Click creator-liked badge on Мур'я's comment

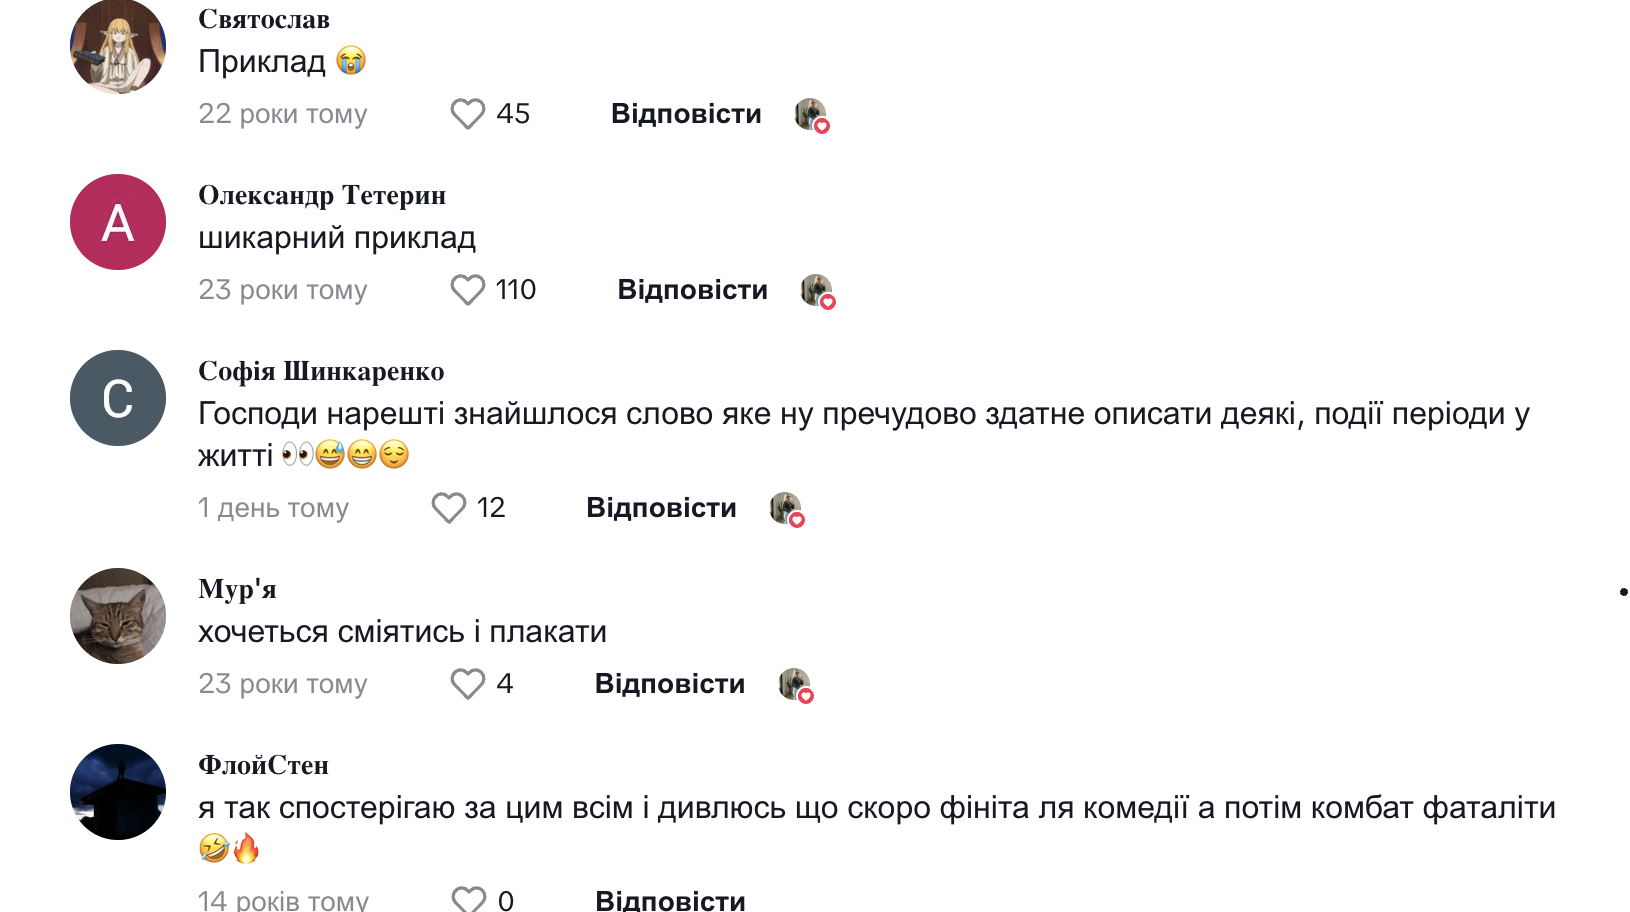pyautogui.click(x=795, y=685)
